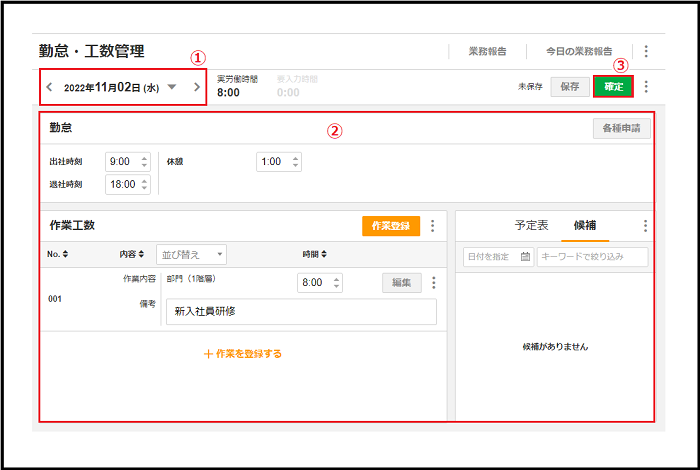Viewport: 700px width, 470px height.
Task: Open the 並び替え sort dropdown
Action: point(191,254)
